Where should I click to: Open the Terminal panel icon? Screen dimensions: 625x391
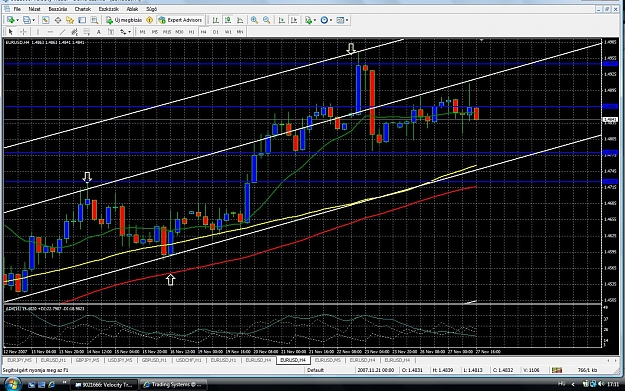pyautogui.click(x=82, y=20)
